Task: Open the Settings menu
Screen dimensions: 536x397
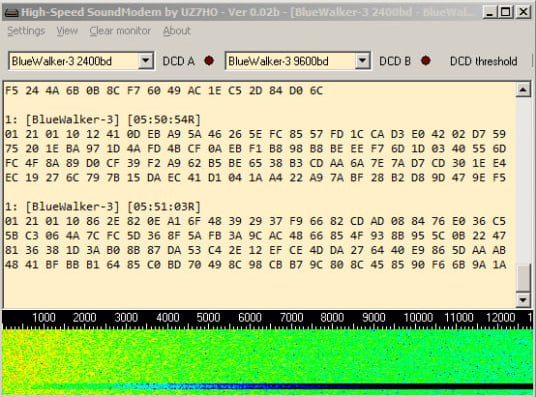Action: 26,31
